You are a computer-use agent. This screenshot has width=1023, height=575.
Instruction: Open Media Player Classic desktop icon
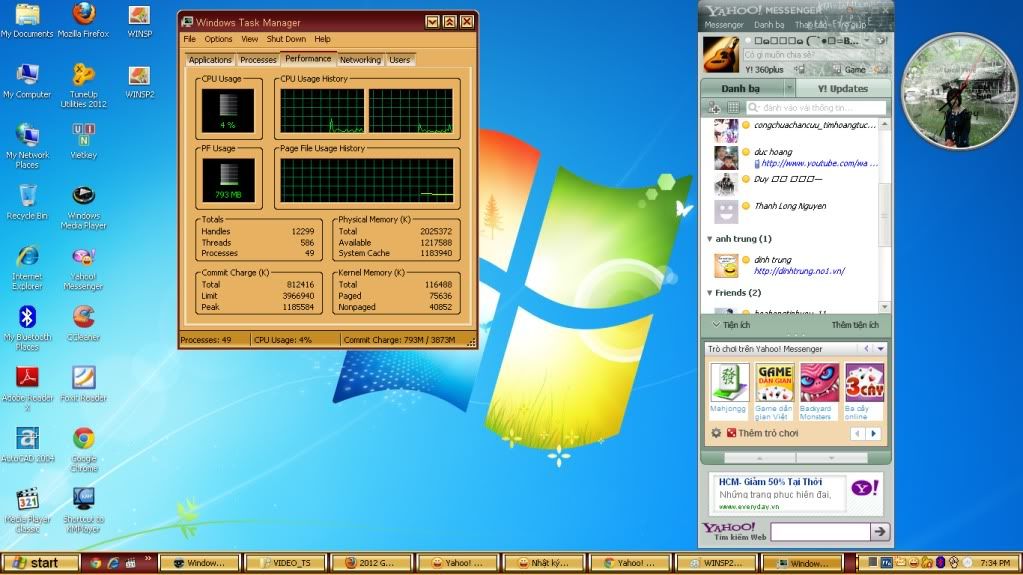click(27, 510)
